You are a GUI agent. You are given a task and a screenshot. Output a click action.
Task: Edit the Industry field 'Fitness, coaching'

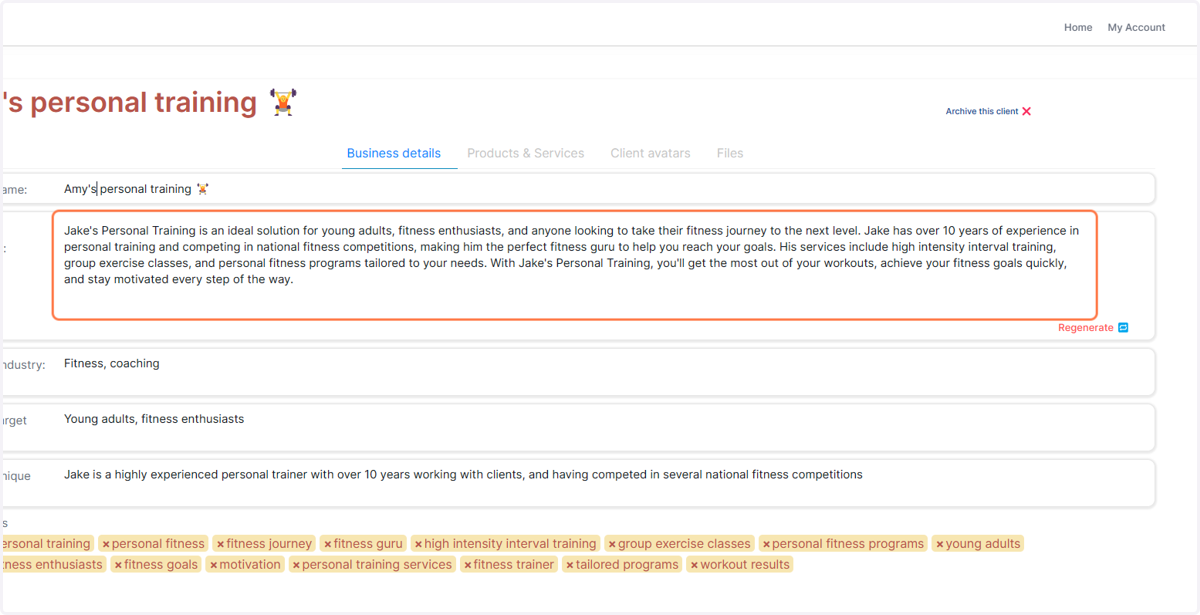point(604,372)
